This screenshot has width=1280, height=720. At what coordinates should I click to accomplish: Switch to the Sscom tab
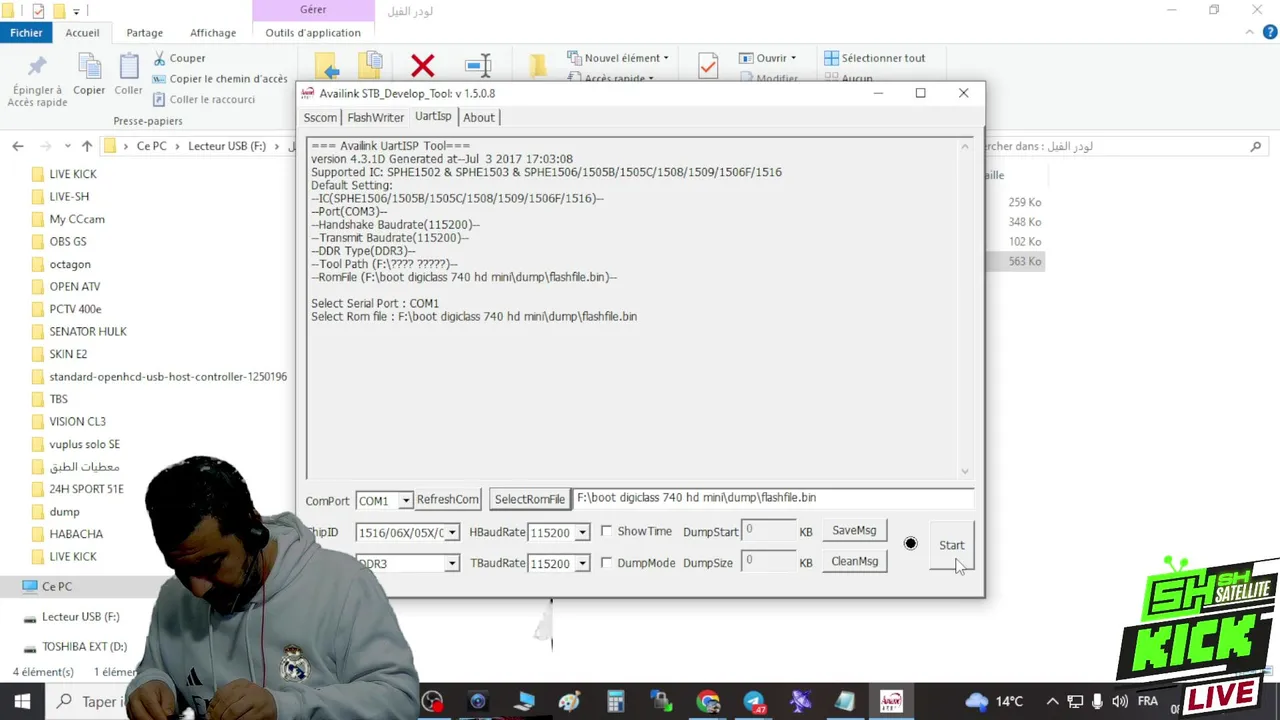click(320, 117)
